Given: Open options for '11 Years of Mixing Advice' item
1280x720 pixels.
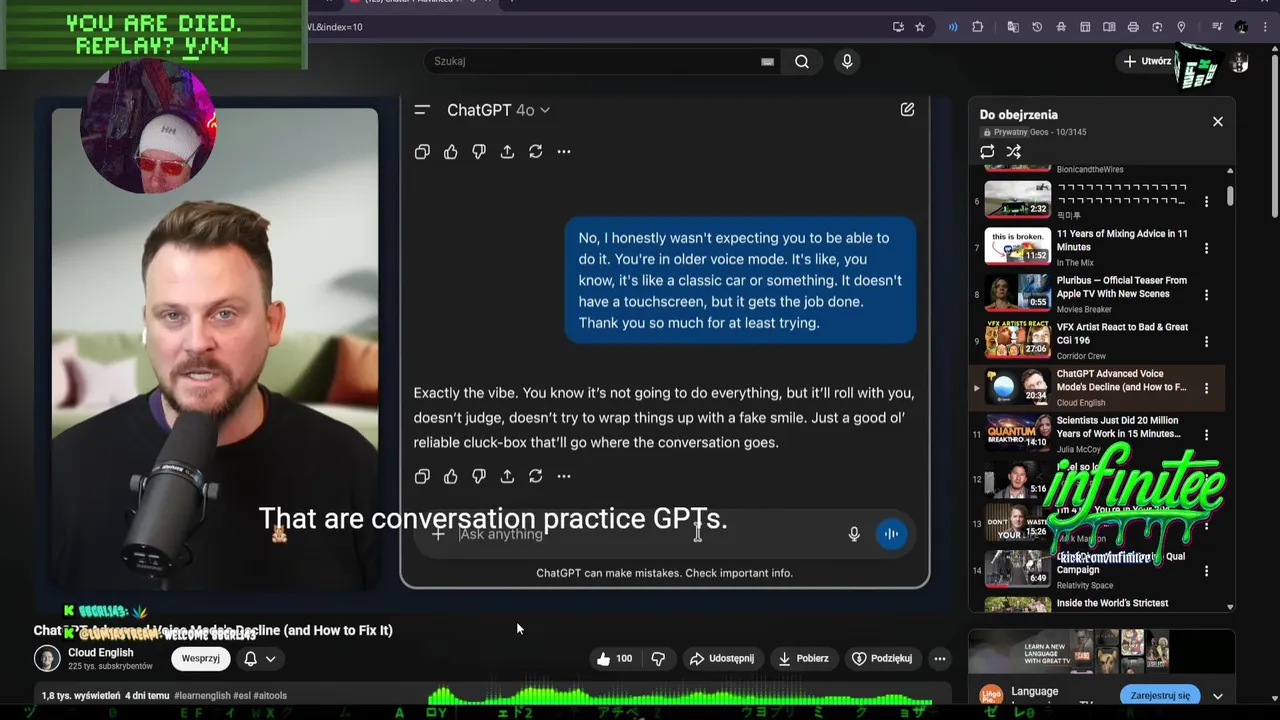Looking at the screenshot, I should [1206, 248].
